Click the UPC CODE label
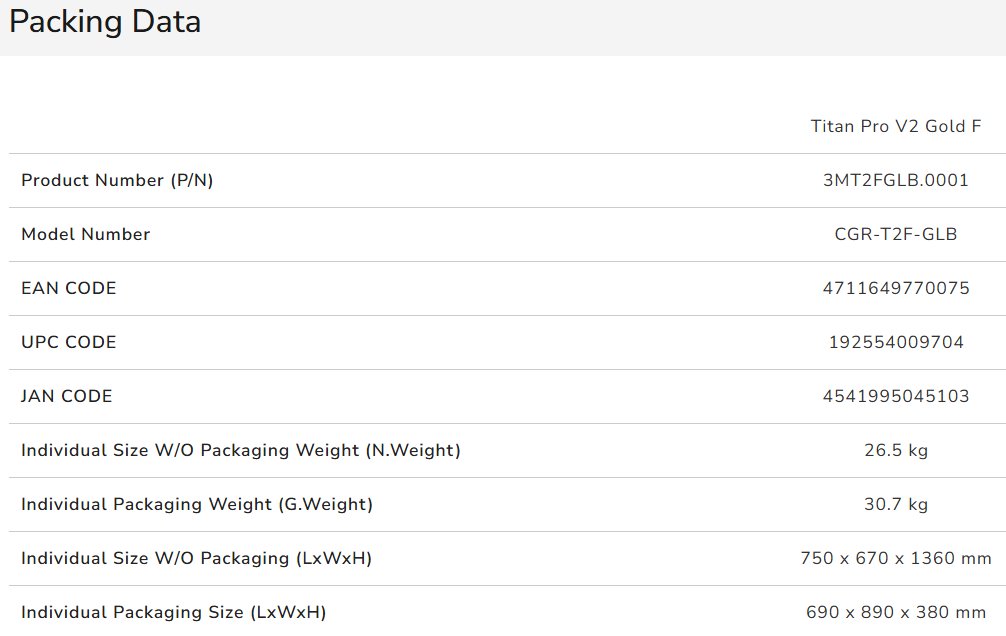Viewport: 1006px width, 636px height. click(x=69, y=342)
